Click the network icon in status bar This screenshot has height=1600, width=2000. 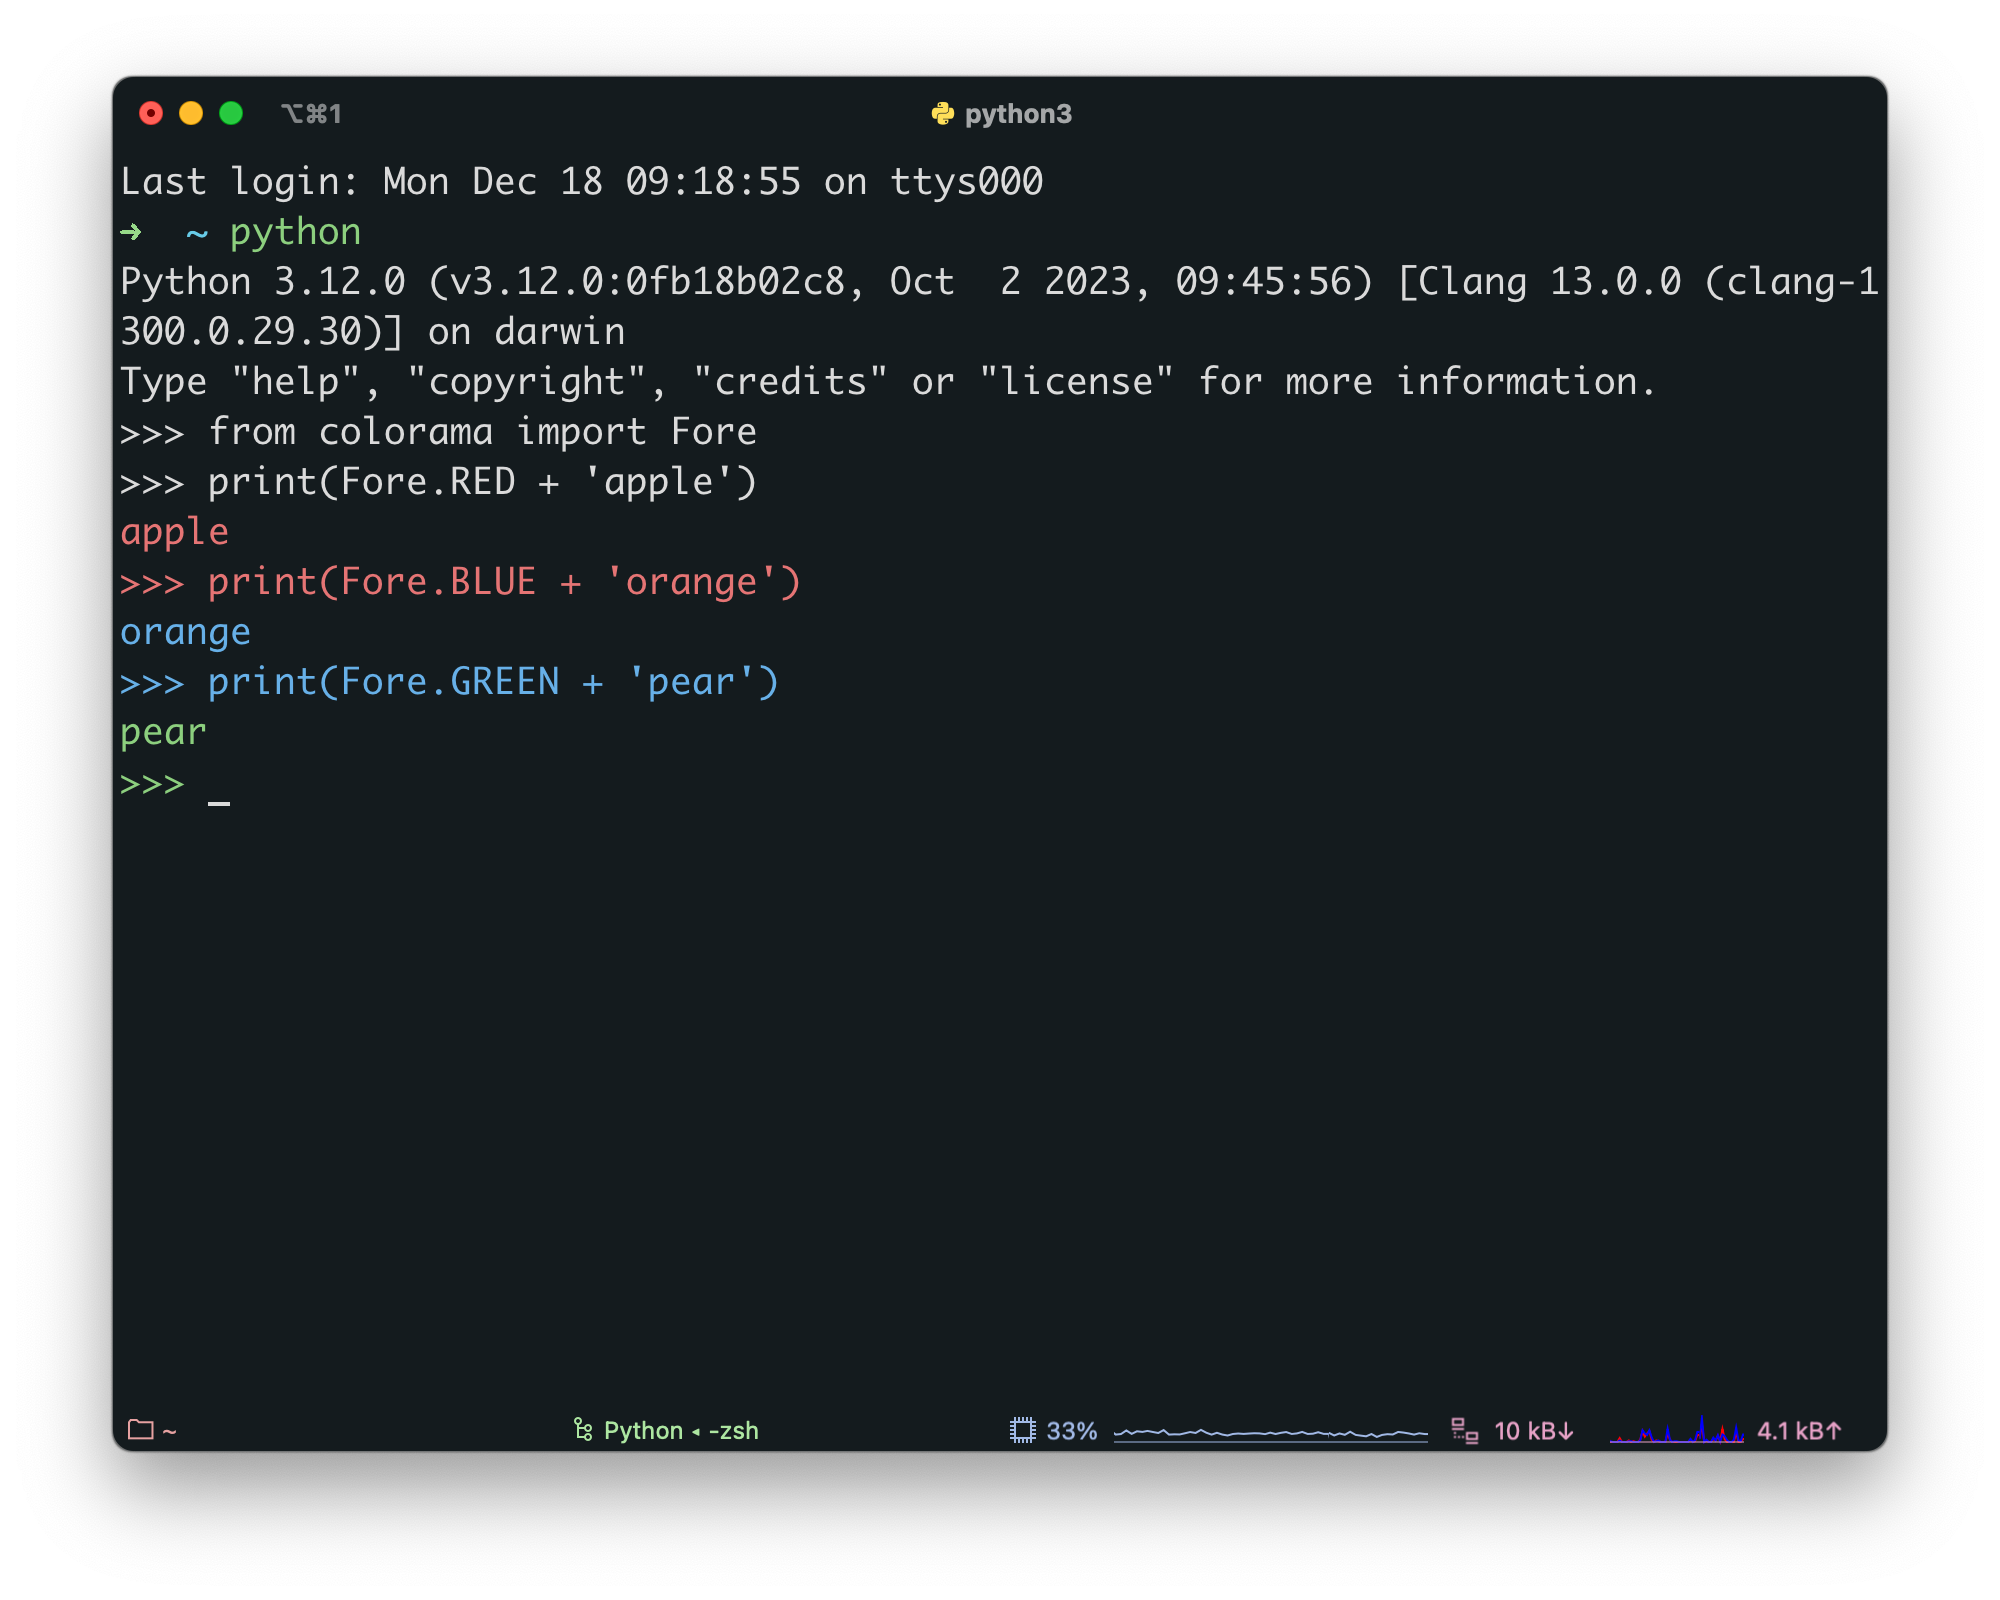(1465, 1431)
